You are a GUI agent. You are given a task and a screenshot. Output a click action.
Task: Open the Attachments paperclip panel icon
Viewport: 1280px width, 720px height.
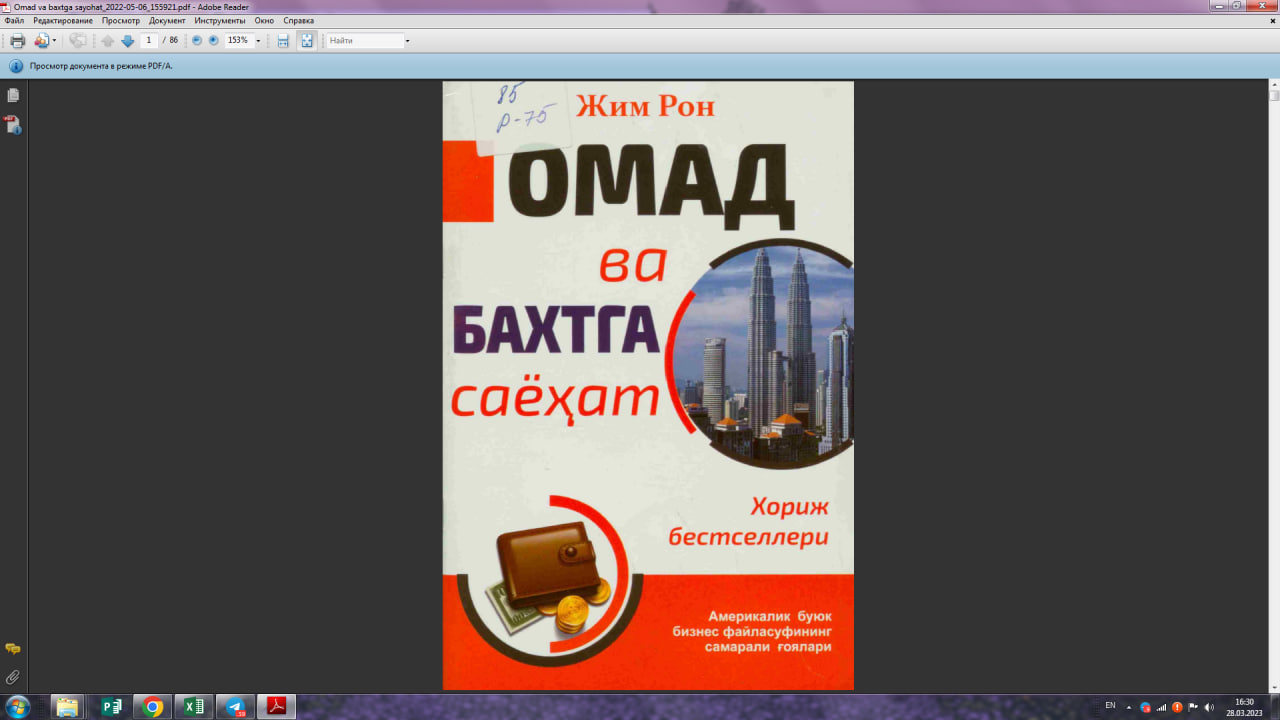click(13, 677)
